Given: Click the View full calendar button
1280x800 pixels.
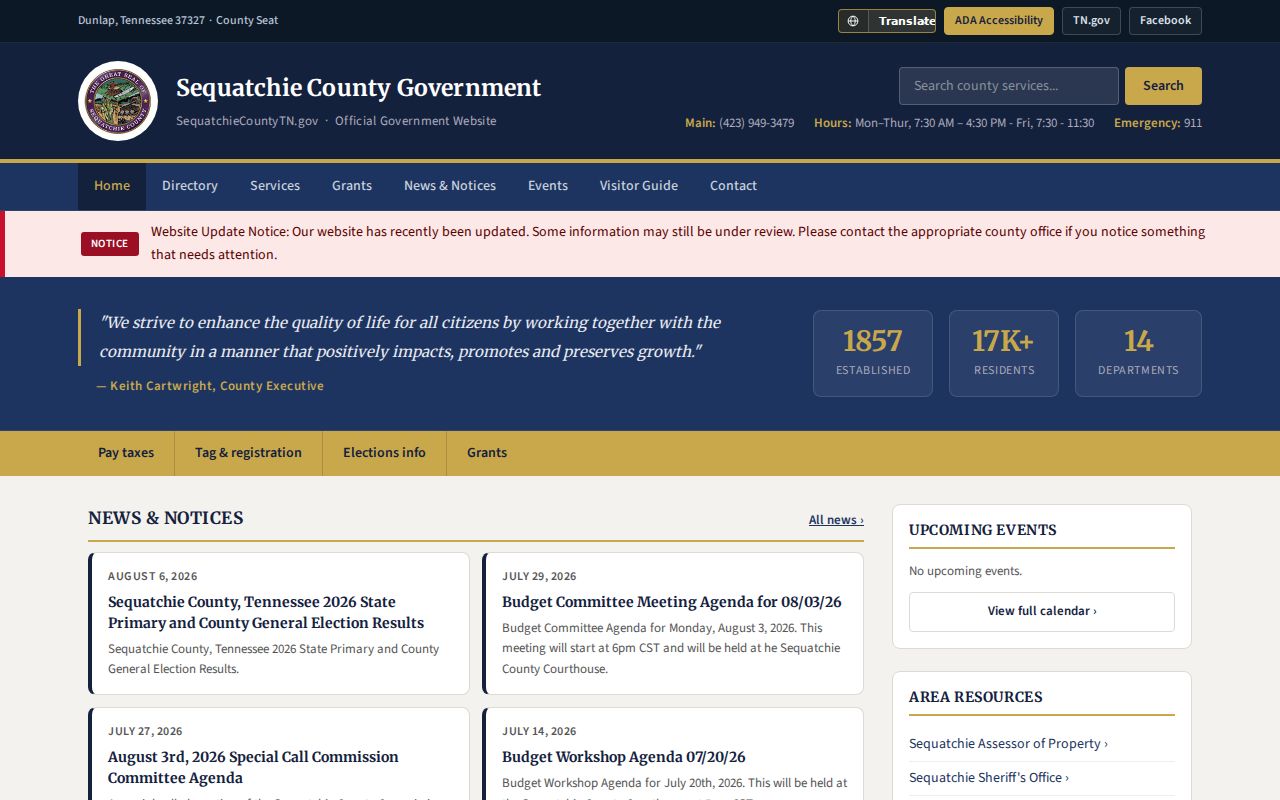Looking at the screenshot, I should tap(1041, 611).
